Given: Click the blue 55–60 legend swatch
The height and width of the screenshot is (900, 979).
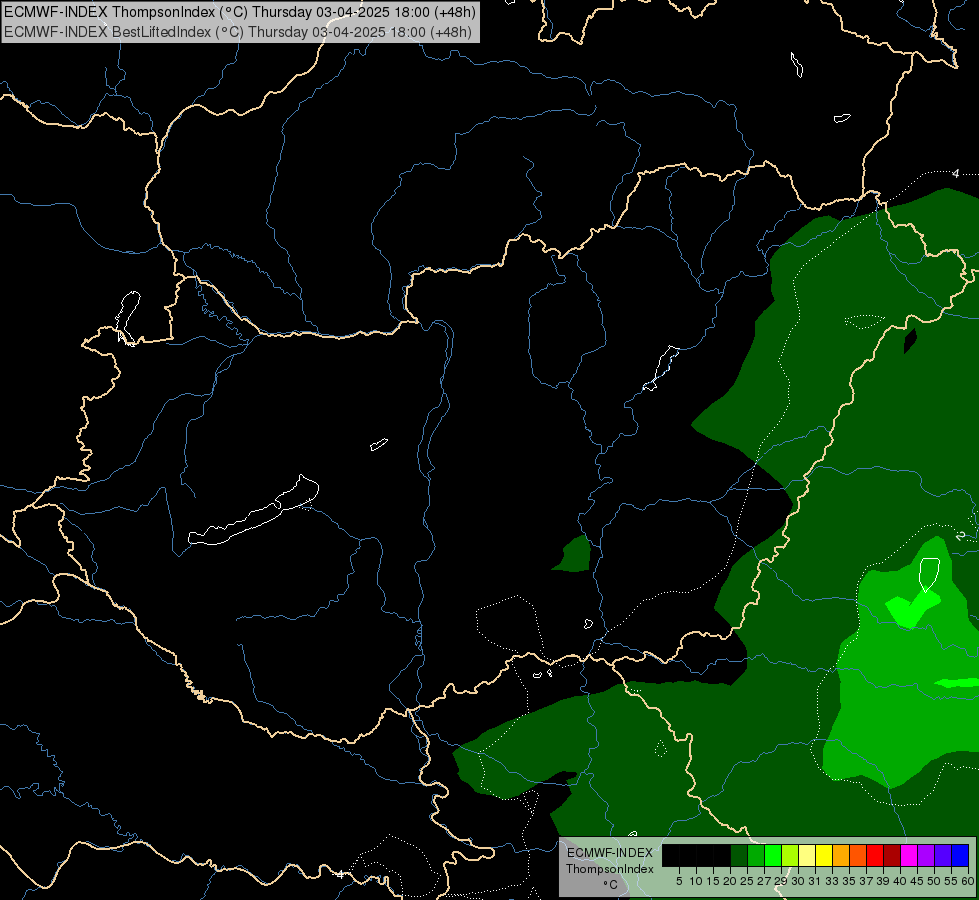Looking at the screenshot, I should point(960,855).
